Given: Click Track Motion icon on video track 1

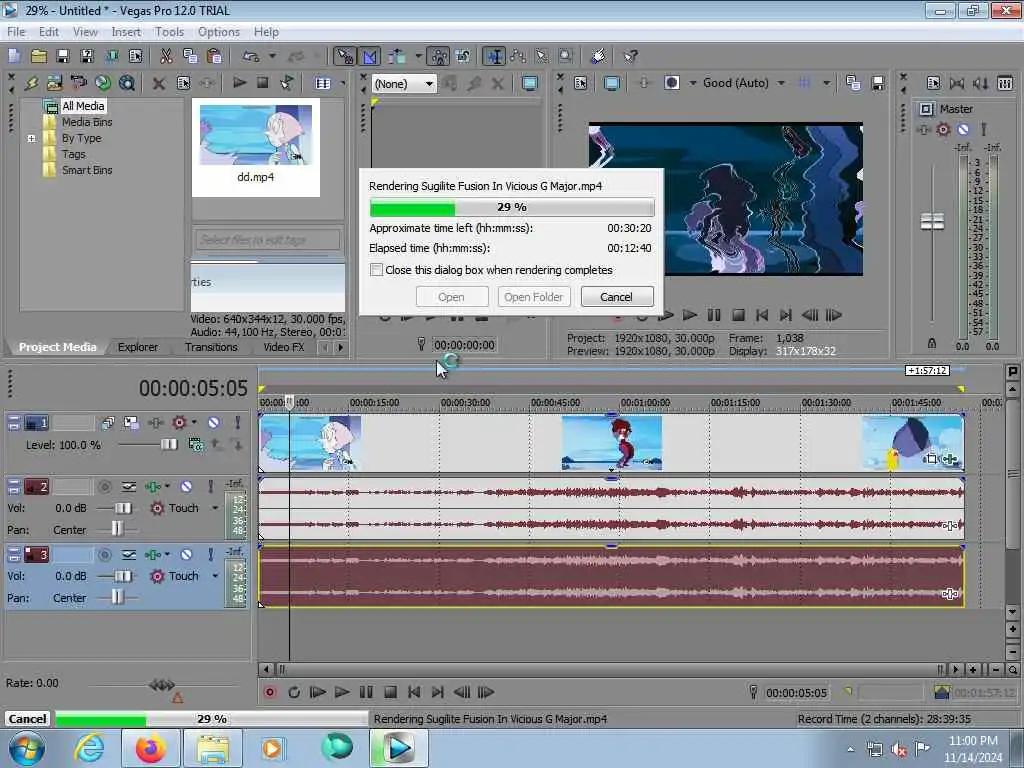Looking at the screenshot, I should pyautogui.click(x=131, y=423).
